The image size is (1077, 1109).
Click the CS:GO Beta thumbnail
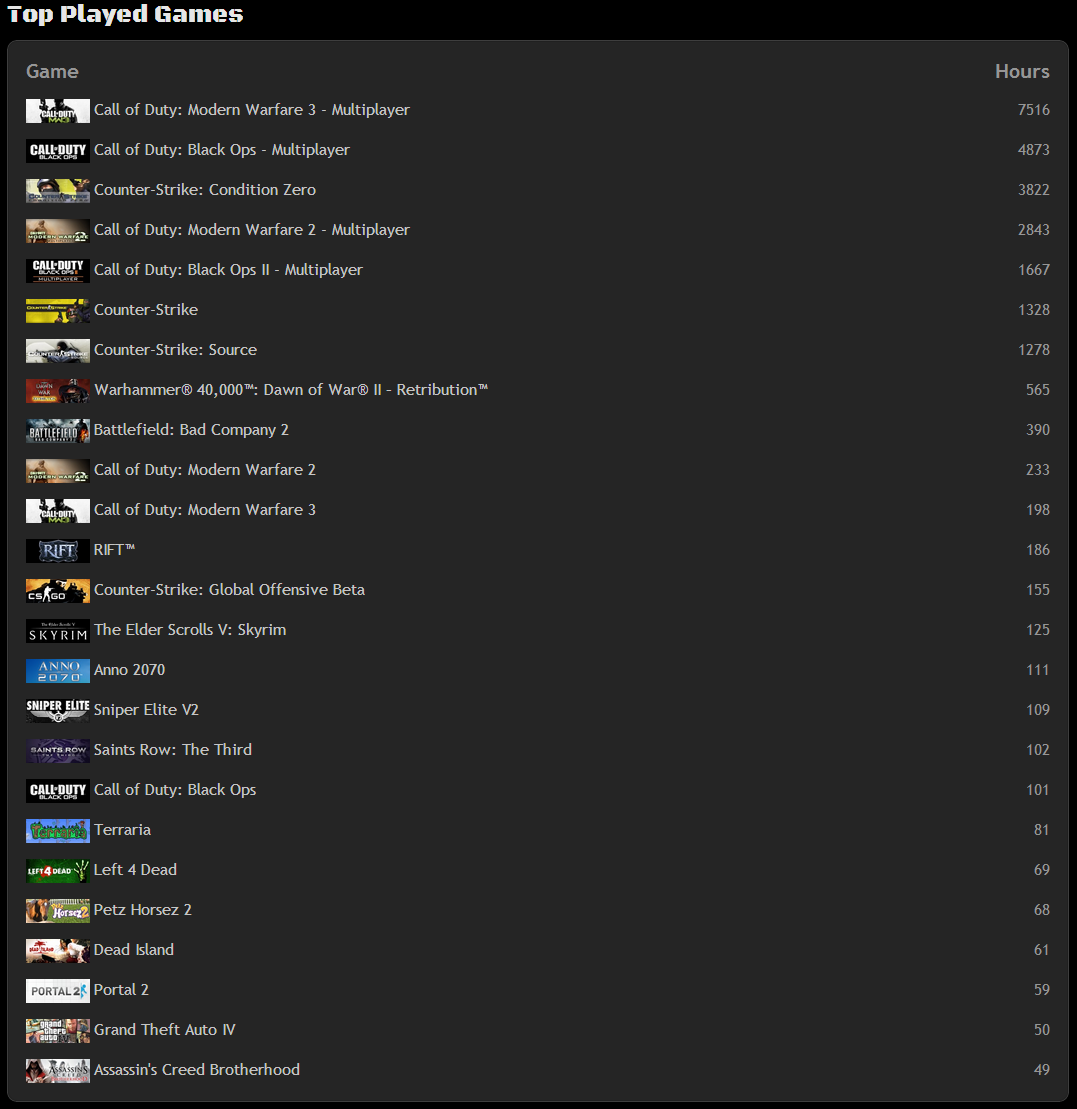[x=58, y=591]
